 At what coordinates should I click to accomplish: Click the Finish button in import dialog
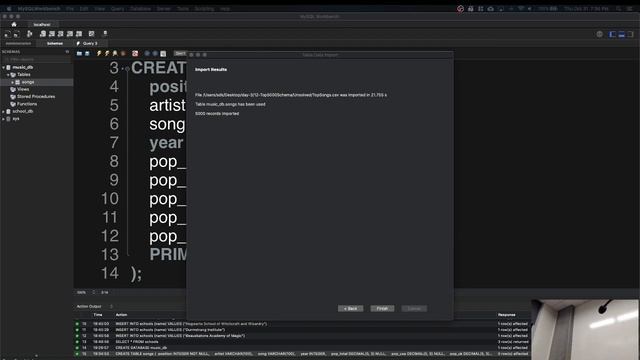[382, 309]
